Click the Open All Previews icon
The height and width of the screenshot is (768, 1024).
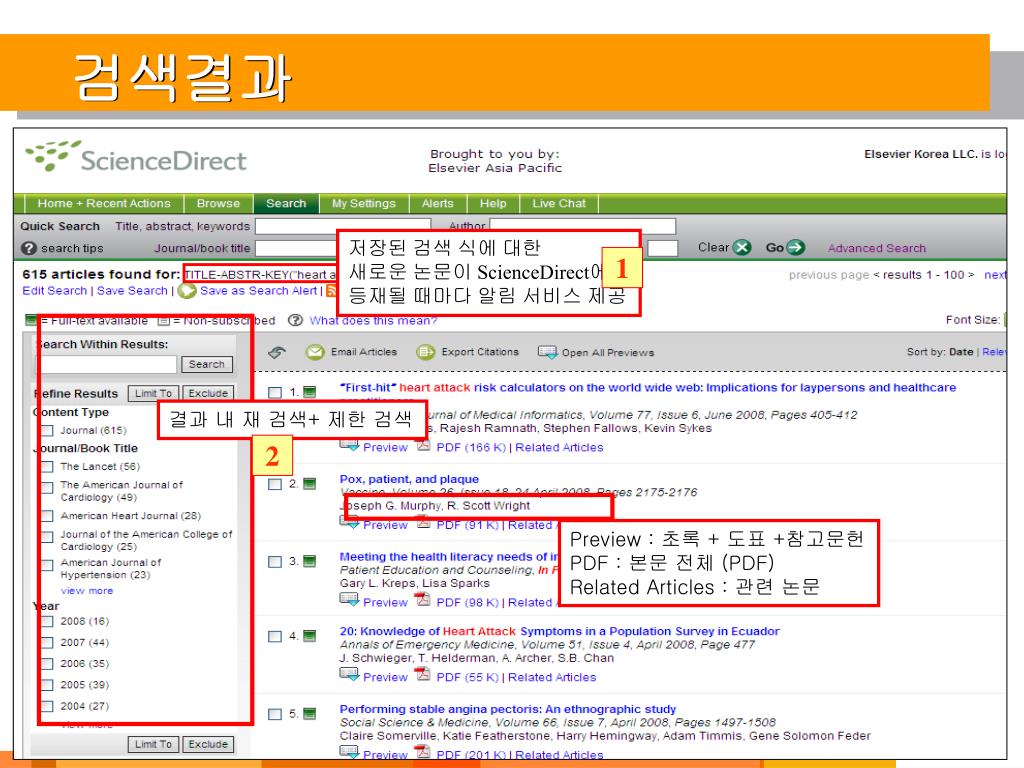(x=547, y=352)
